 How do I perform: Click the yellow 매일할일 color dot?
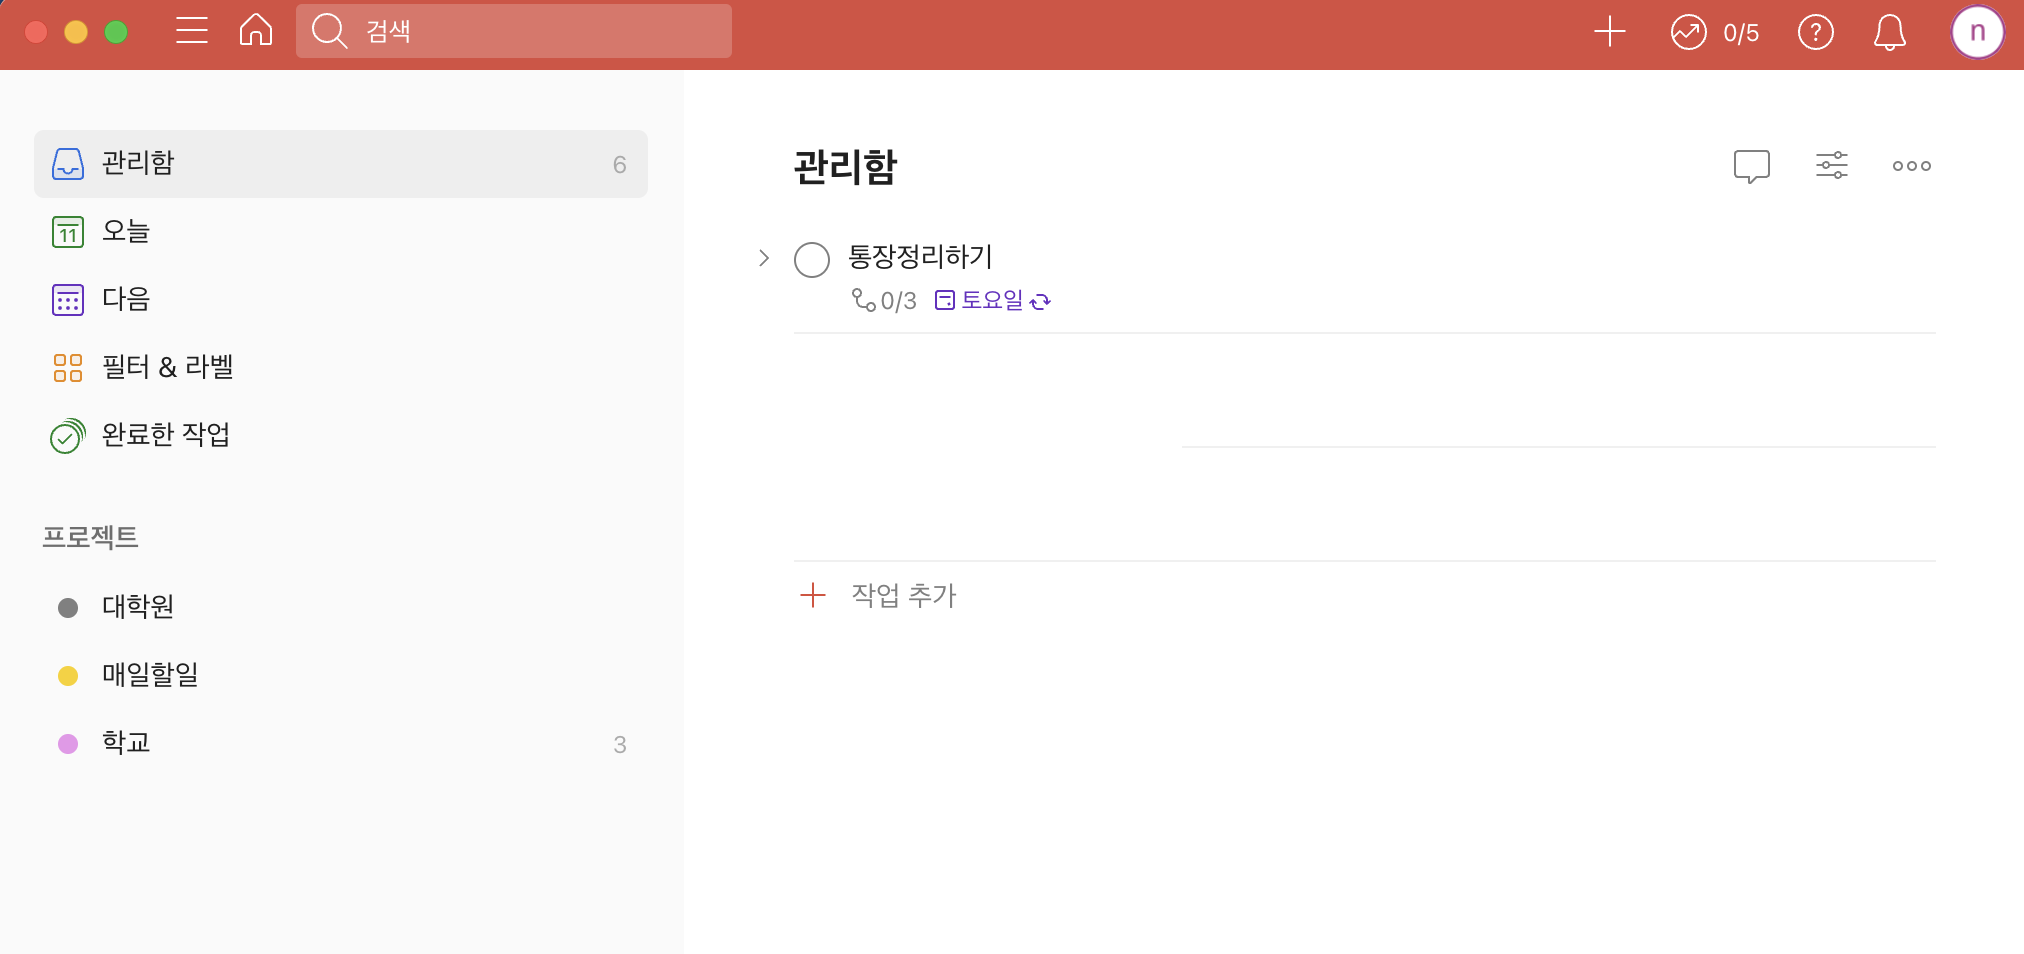(x=68, y=676)
